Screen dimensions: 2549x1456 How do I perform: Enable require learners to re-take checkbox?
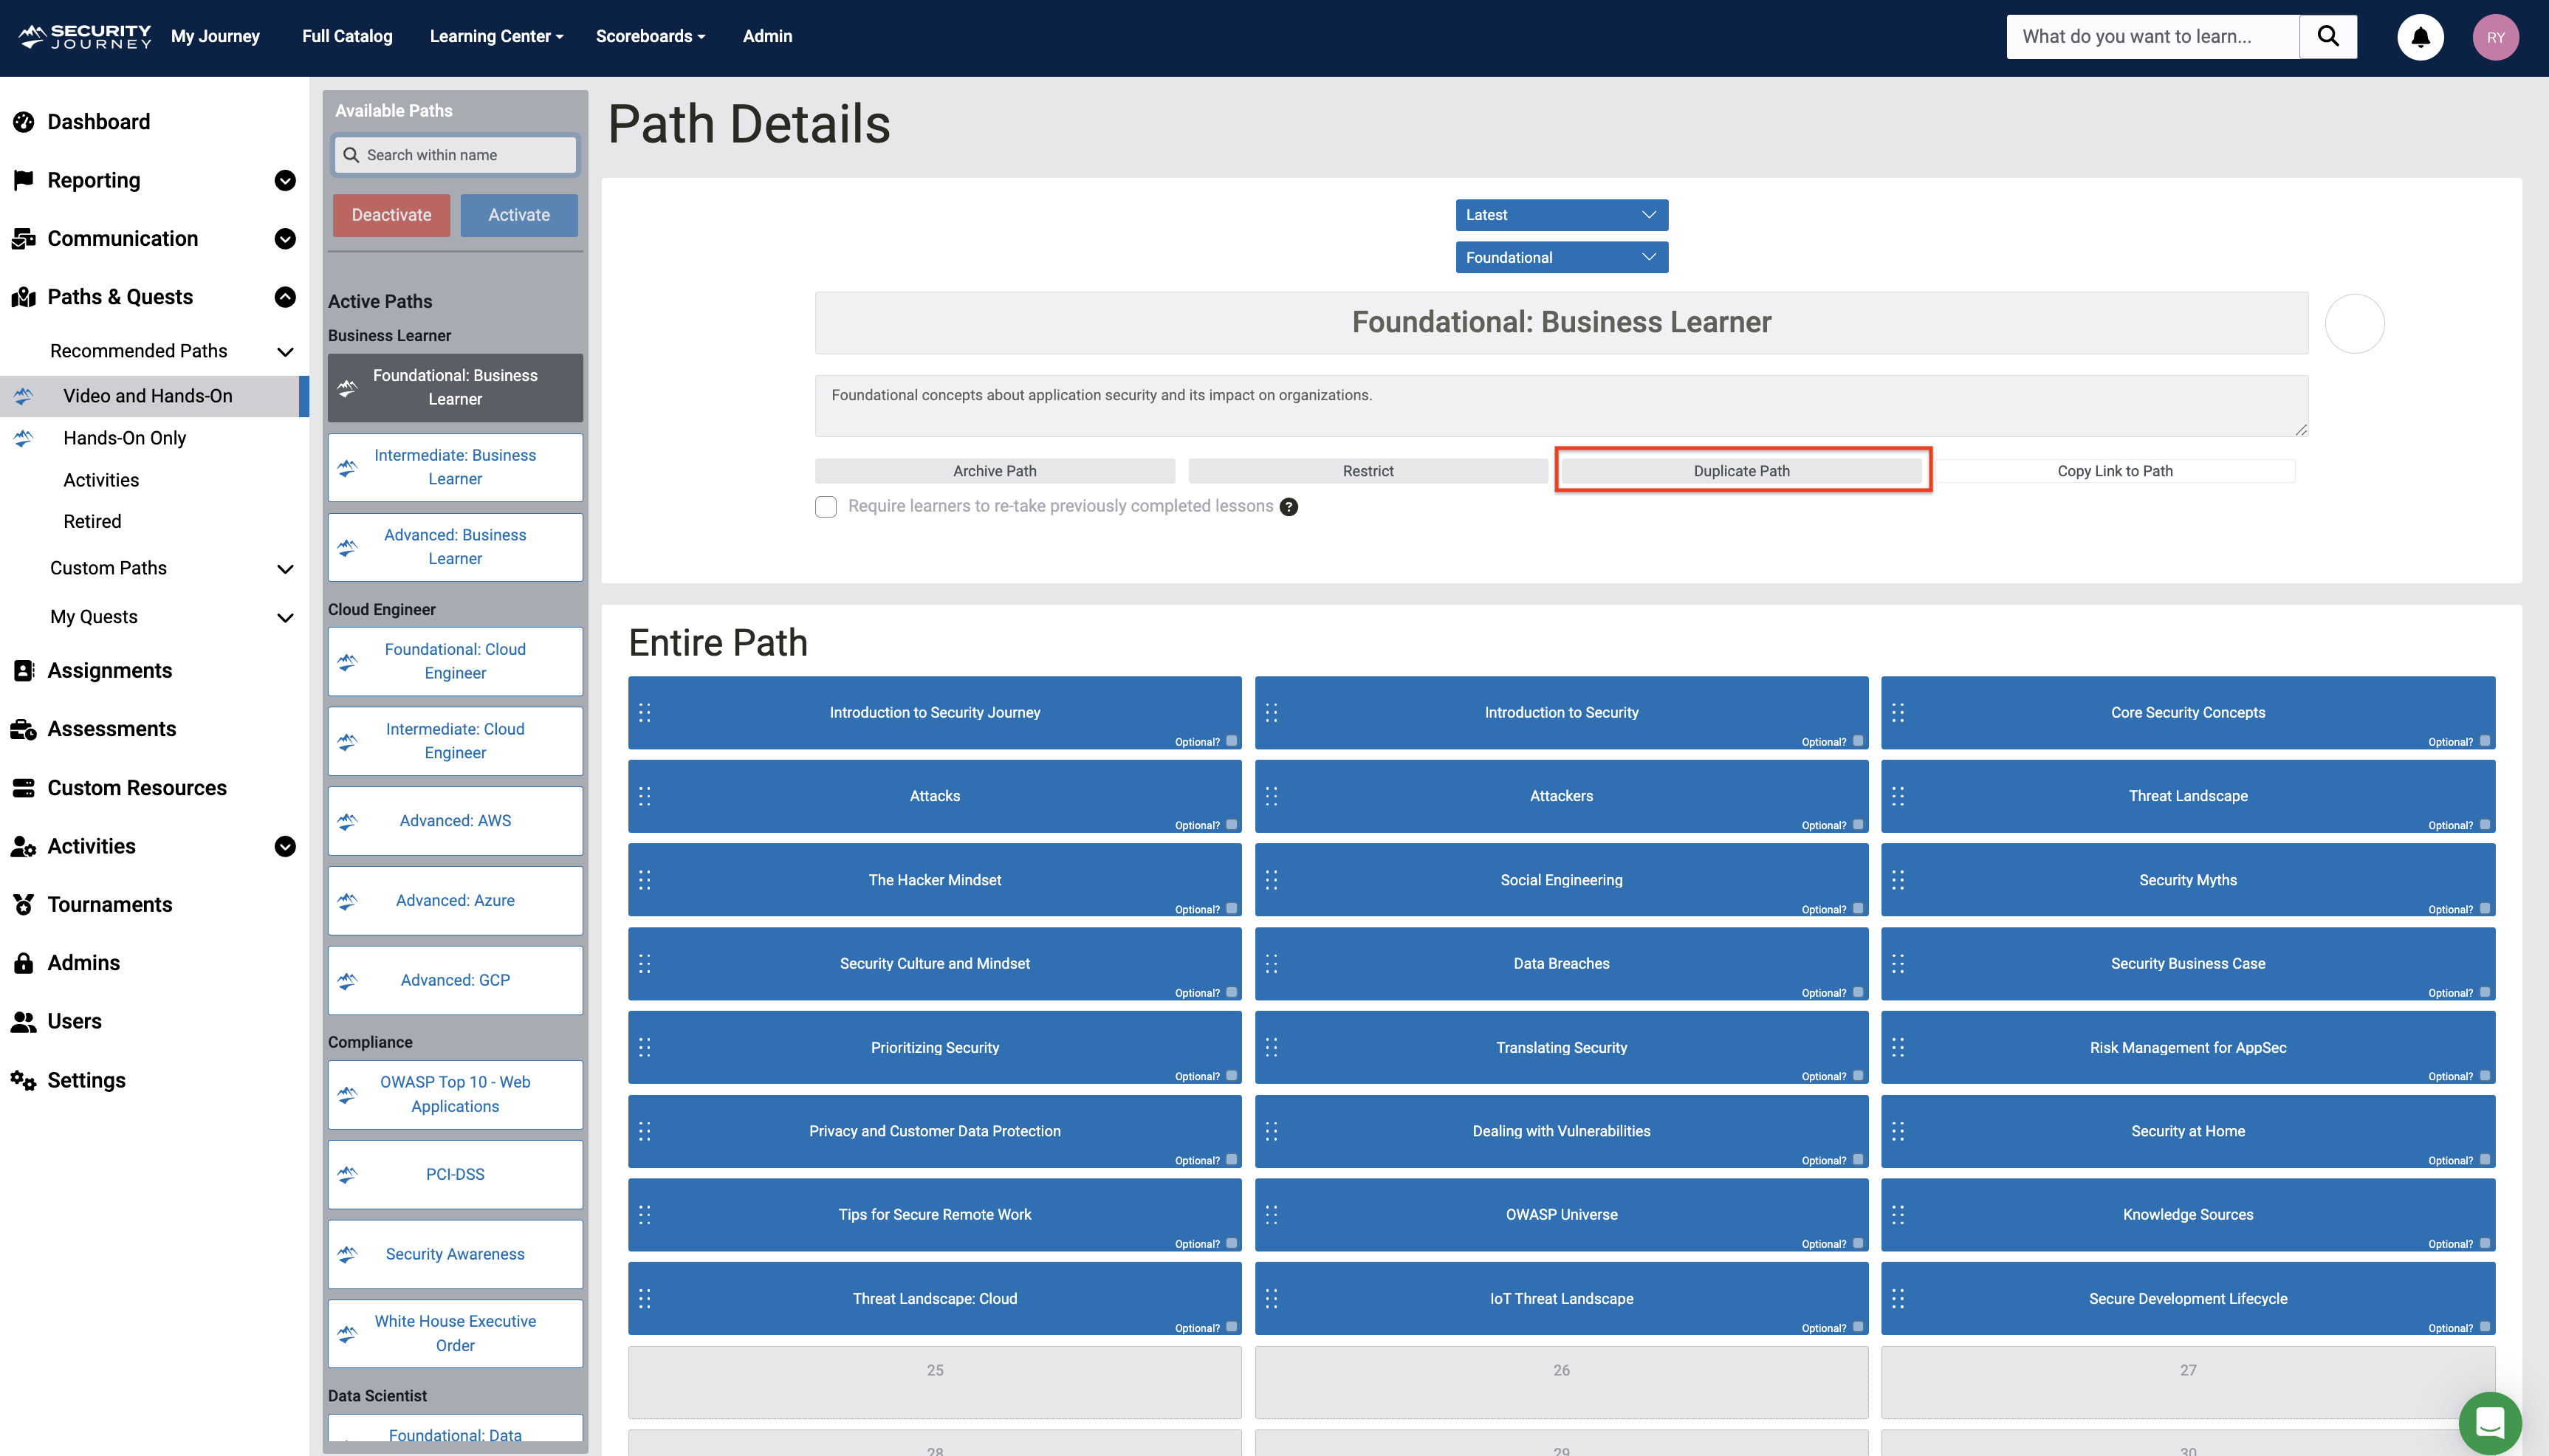click(826, 507)
